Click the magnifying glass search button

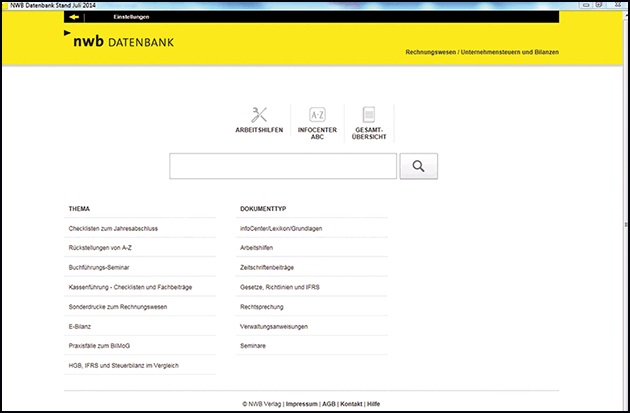[x=419, y=166]
